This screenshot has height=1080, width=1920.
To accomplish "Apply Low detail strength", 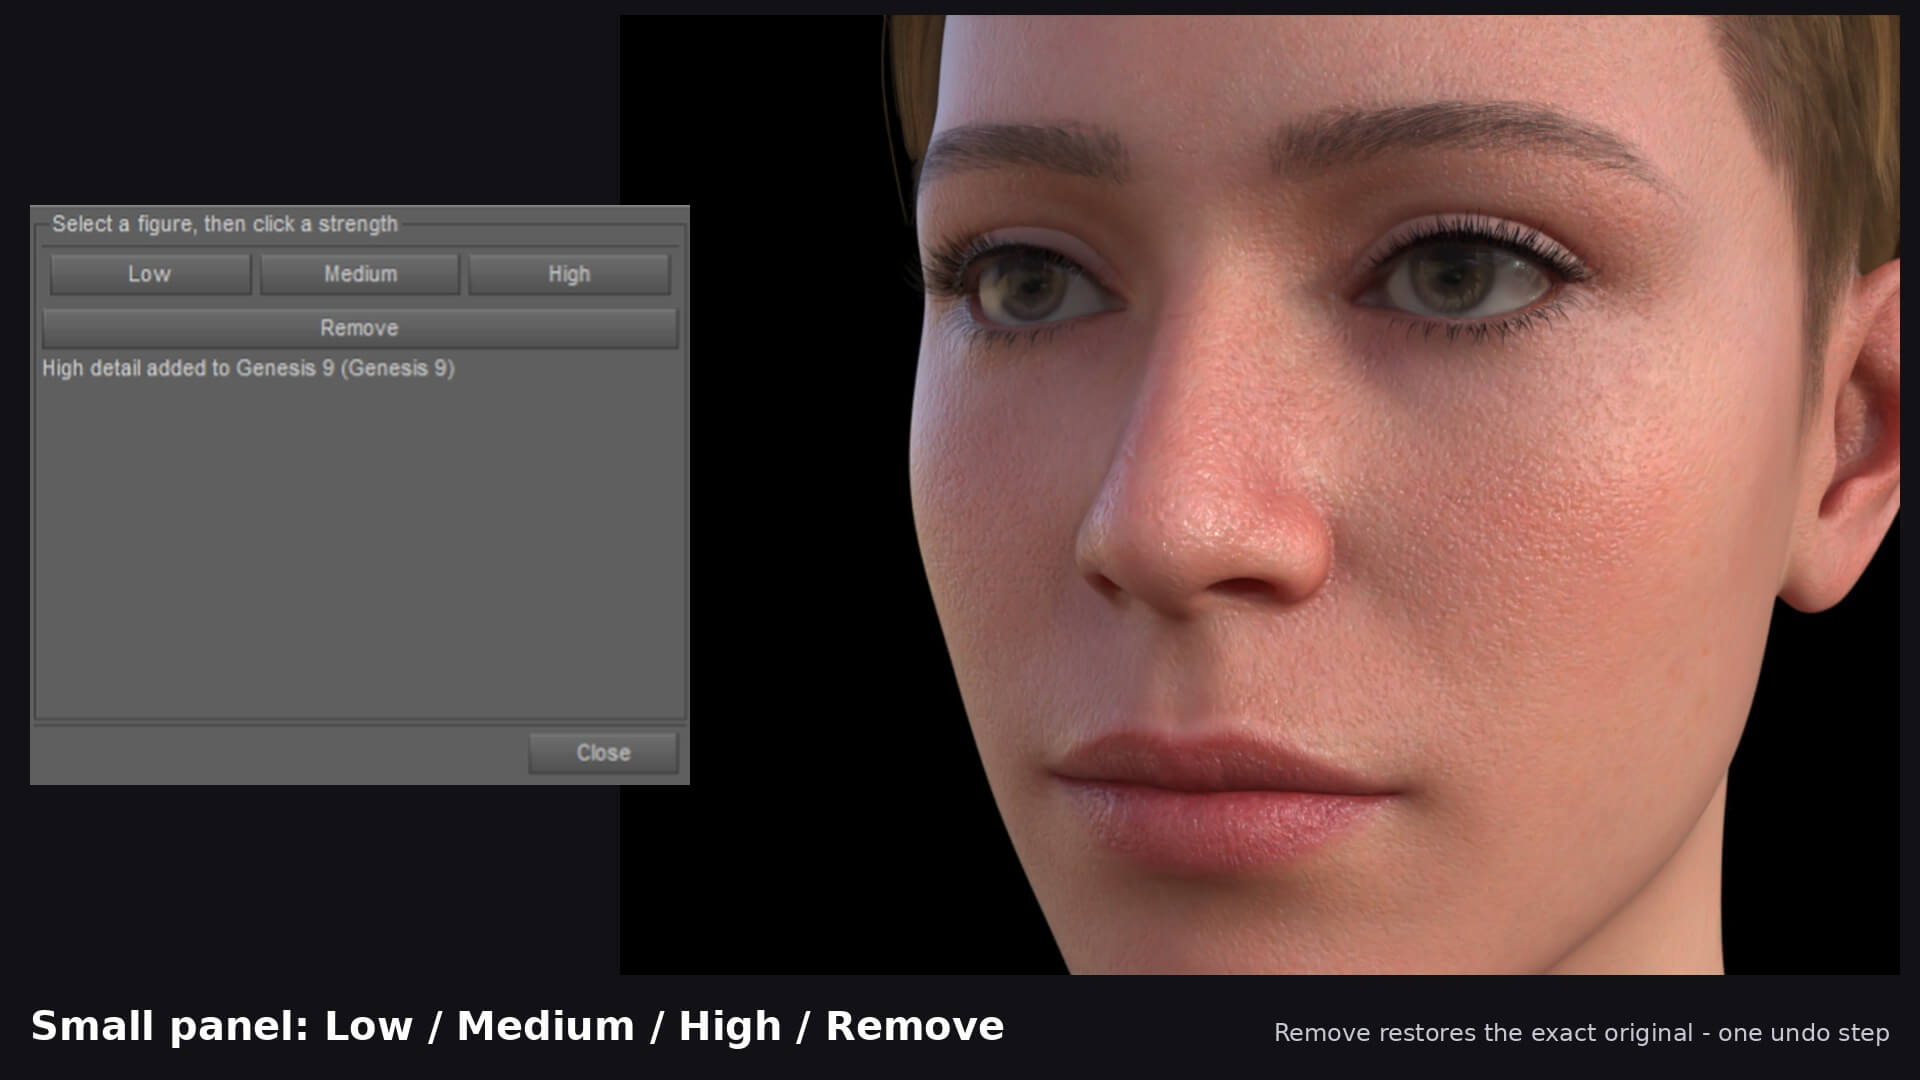I will [150, 274].
